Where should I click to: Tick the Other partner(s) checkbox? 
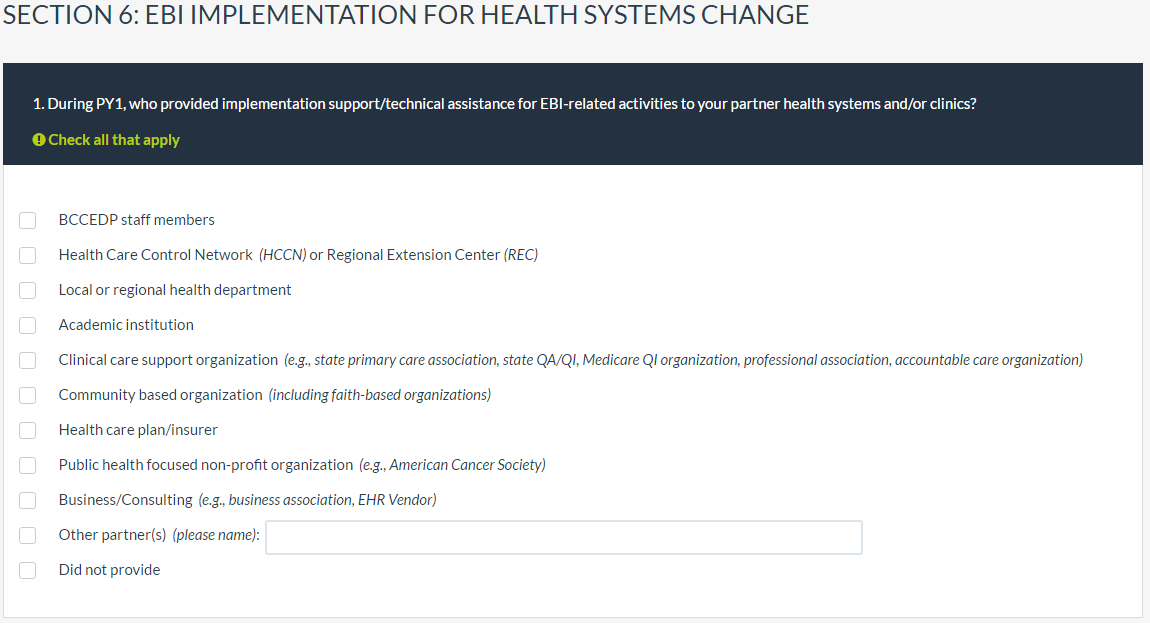point(28,535)
